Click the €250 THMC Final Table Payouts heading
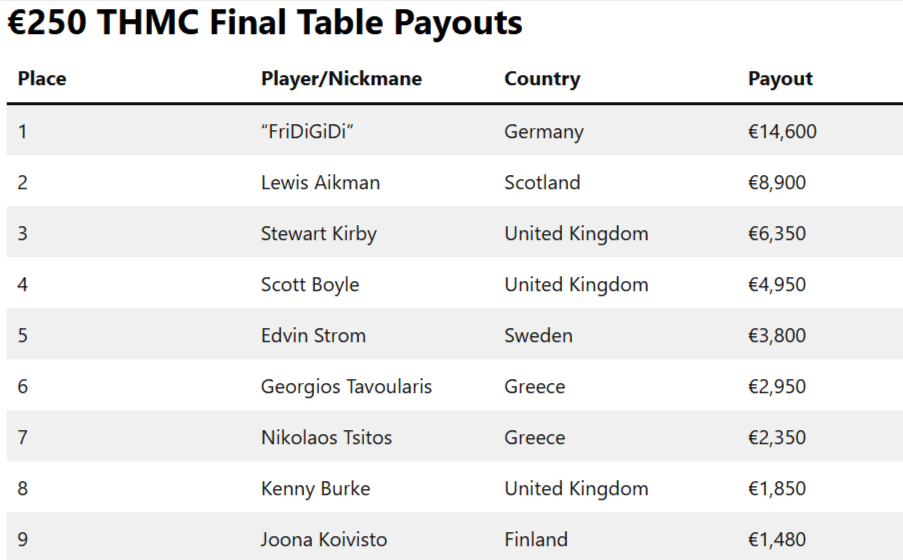903x560 pixels. tap(265, 23)
